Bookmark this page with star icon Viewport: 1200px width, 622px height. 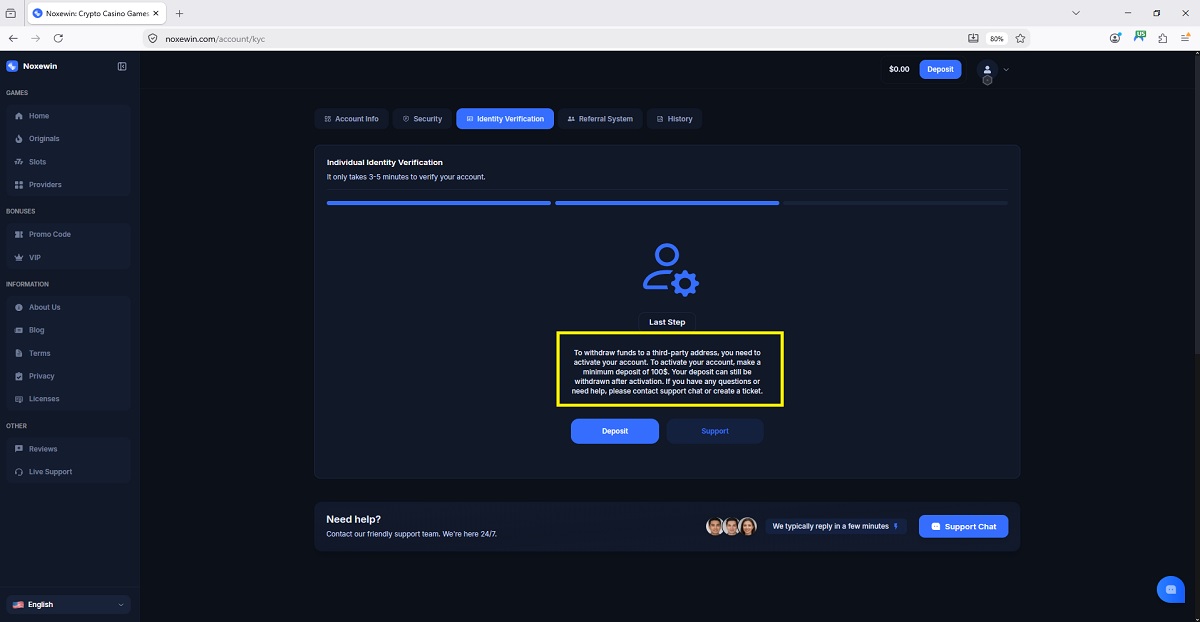1020,38
